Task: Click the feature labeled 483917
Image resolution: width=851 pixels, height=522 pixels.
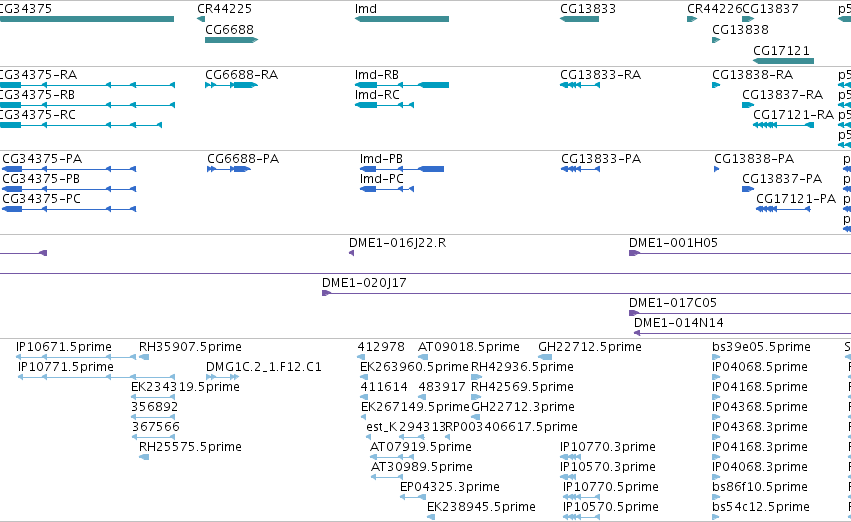Action: click(x=442, y=386)
